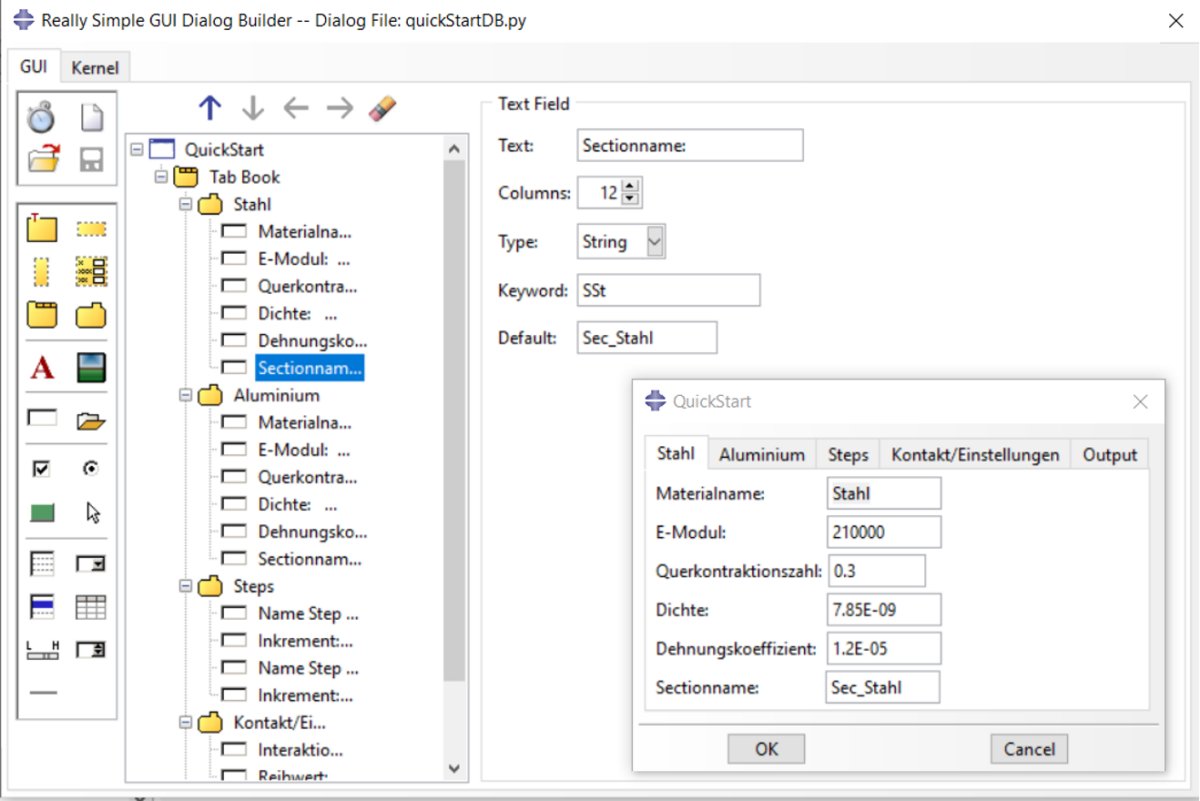Click the left arrow above the tree
The height and width of the screenshot is (801, 1200).
point(296,108)
